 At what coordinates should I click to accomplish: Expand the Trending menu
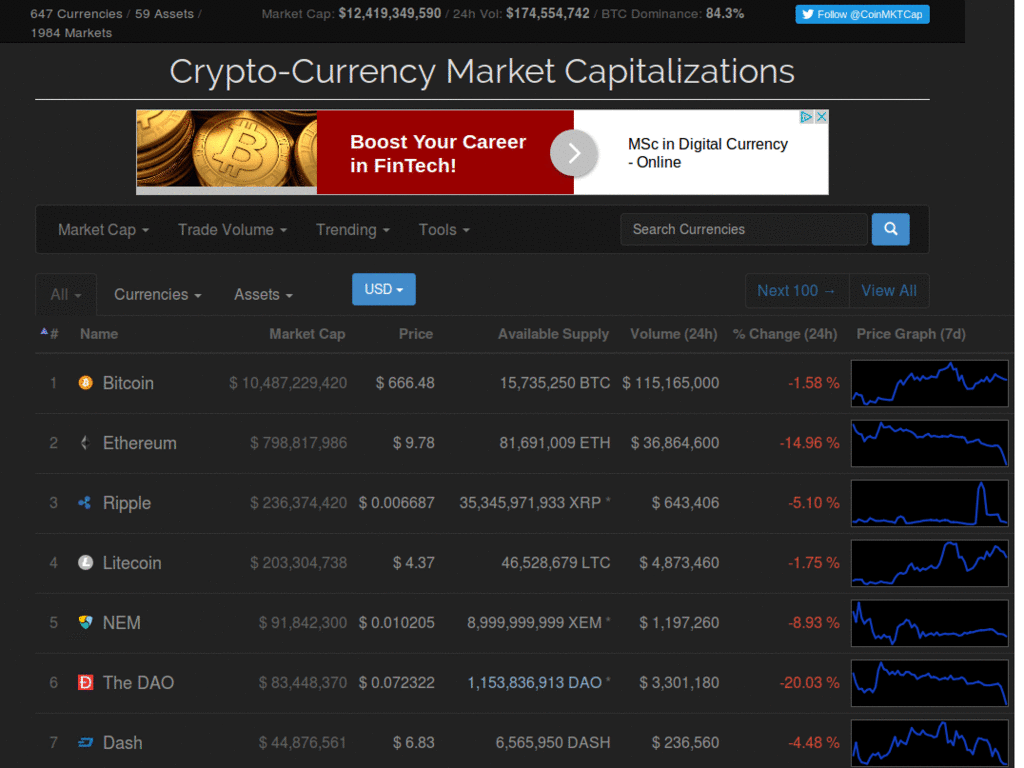point(353,230)
